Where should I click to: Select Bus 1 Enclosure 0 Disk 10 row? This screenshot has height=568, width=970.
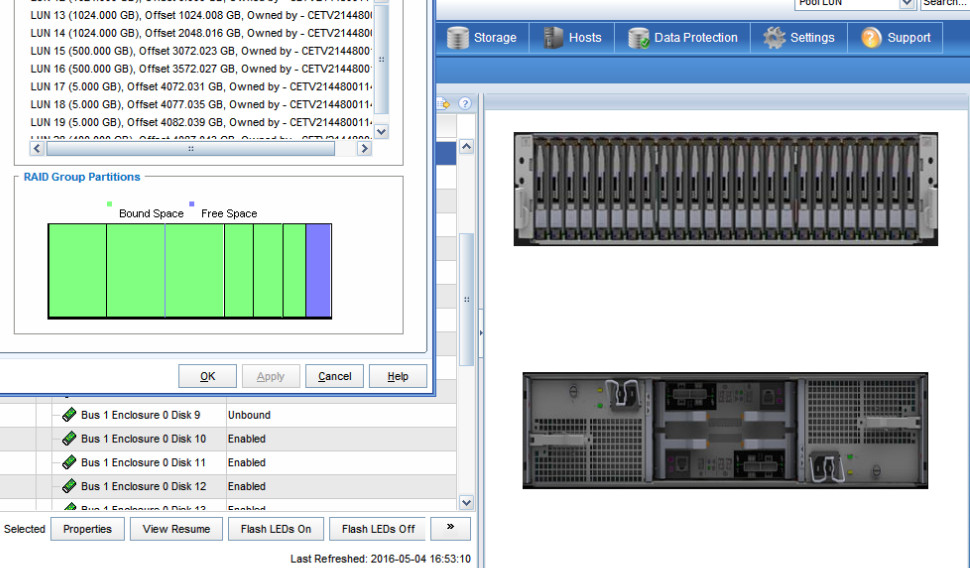[x=228, y=439]
